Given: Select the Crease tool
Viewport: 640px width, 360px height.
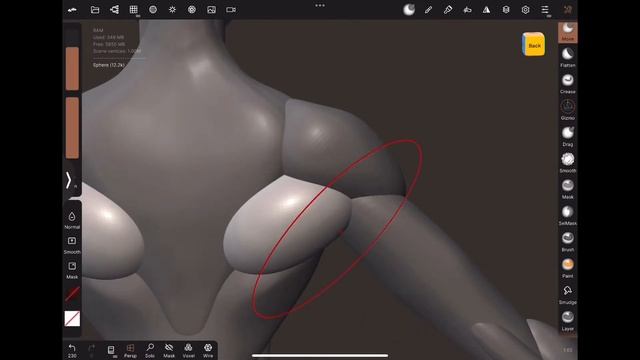Looking at the screenshot, I should coord(568,84).
